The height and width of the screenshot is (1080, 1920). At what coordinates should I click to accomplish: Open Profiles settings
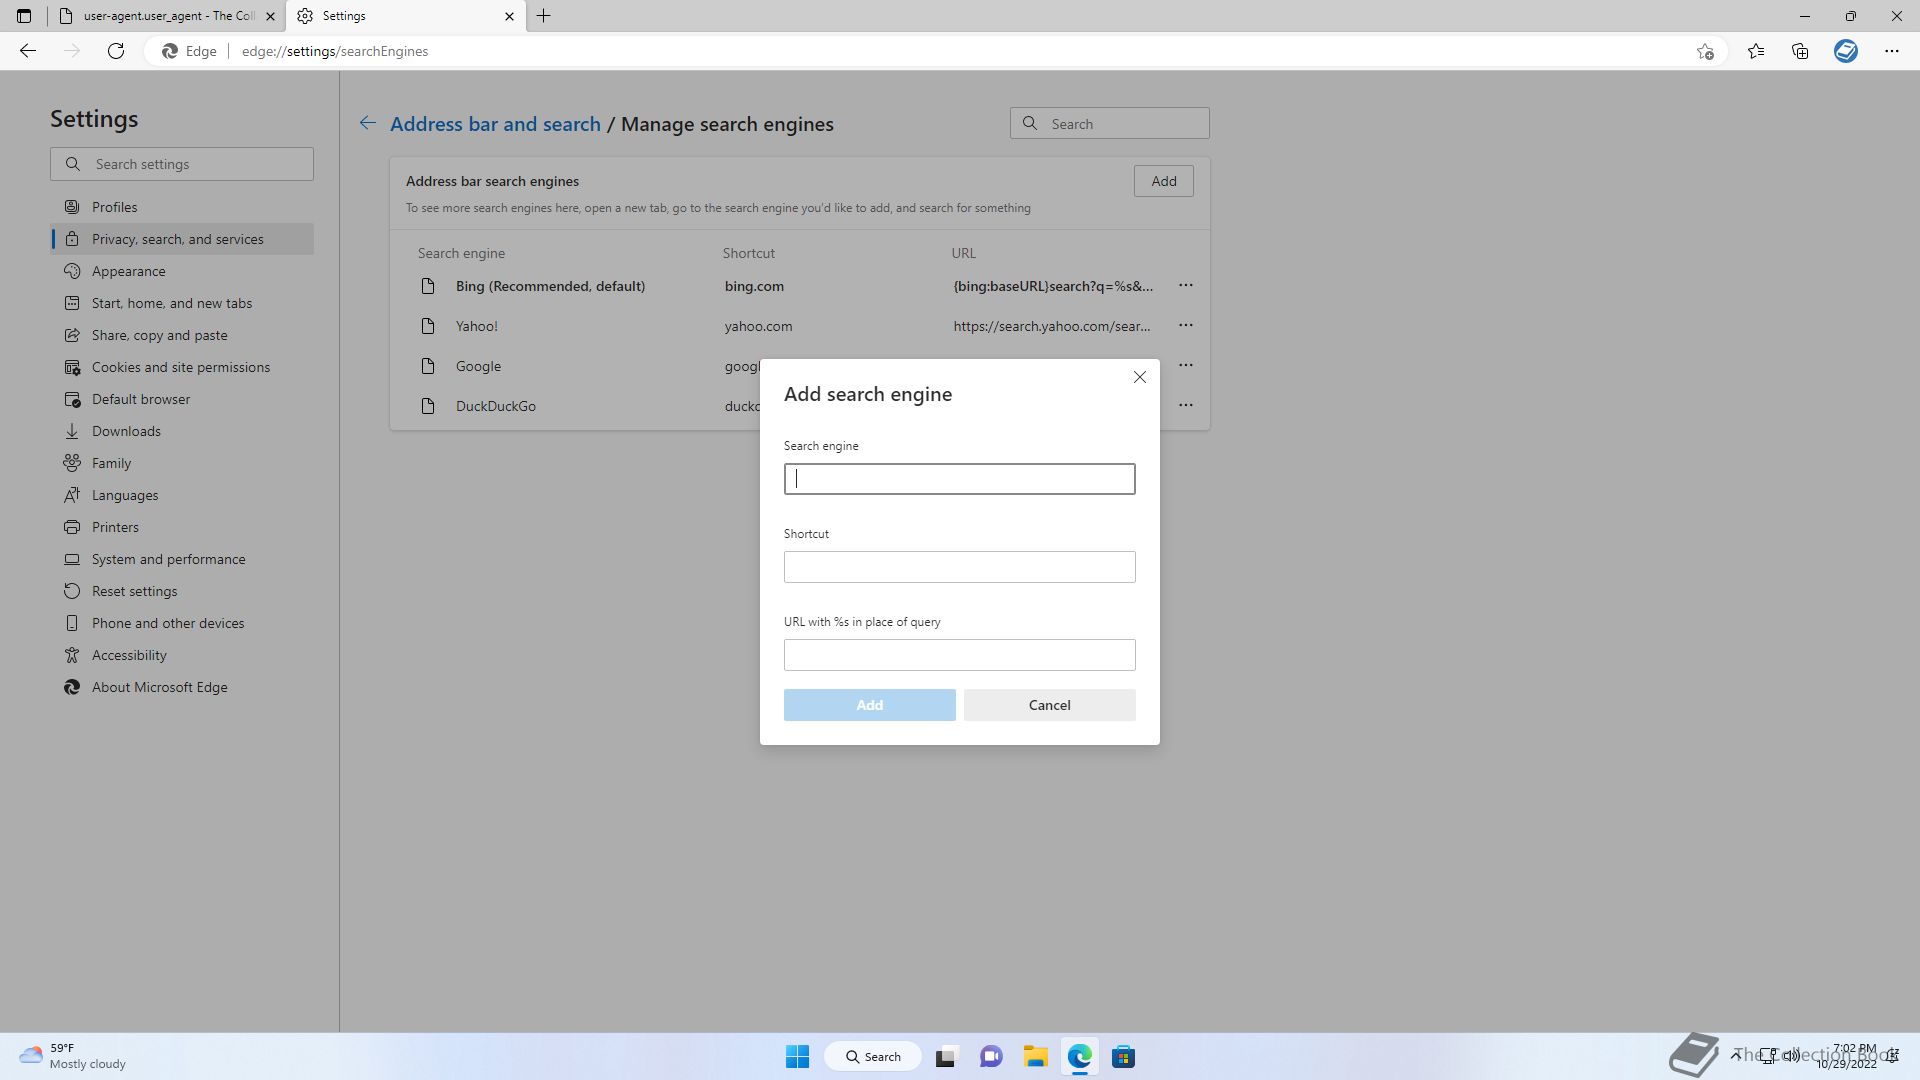(x=182, y=207)
